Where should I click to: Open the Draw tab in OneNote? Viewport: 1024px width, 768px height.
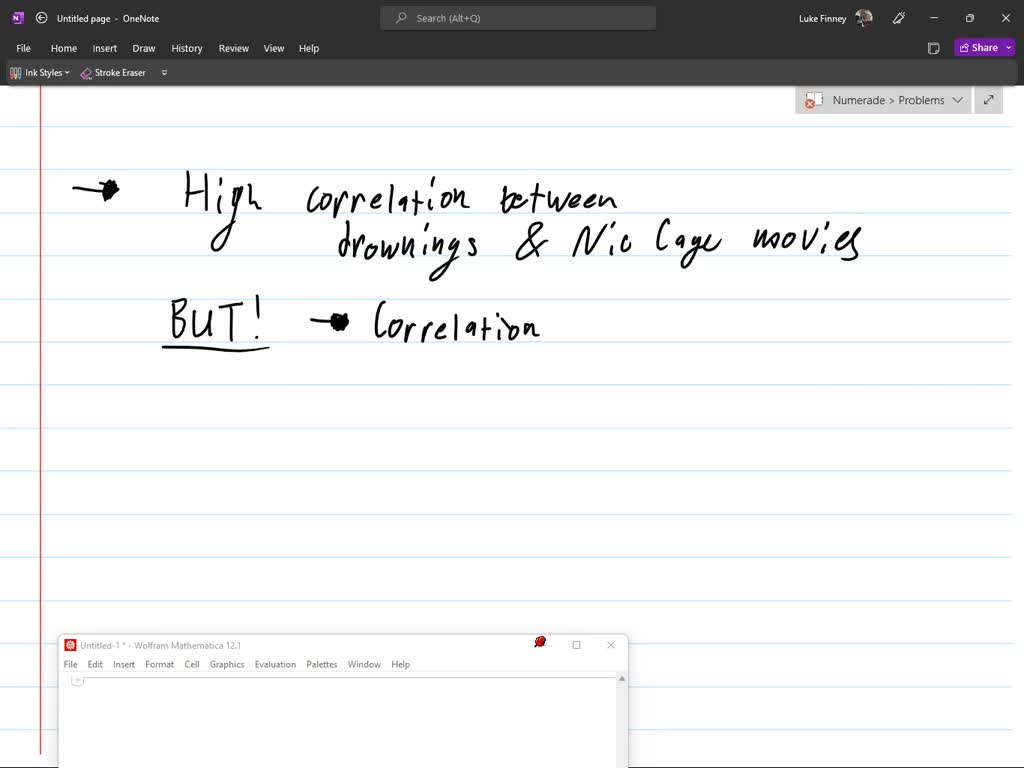click(x=144, y=48)
